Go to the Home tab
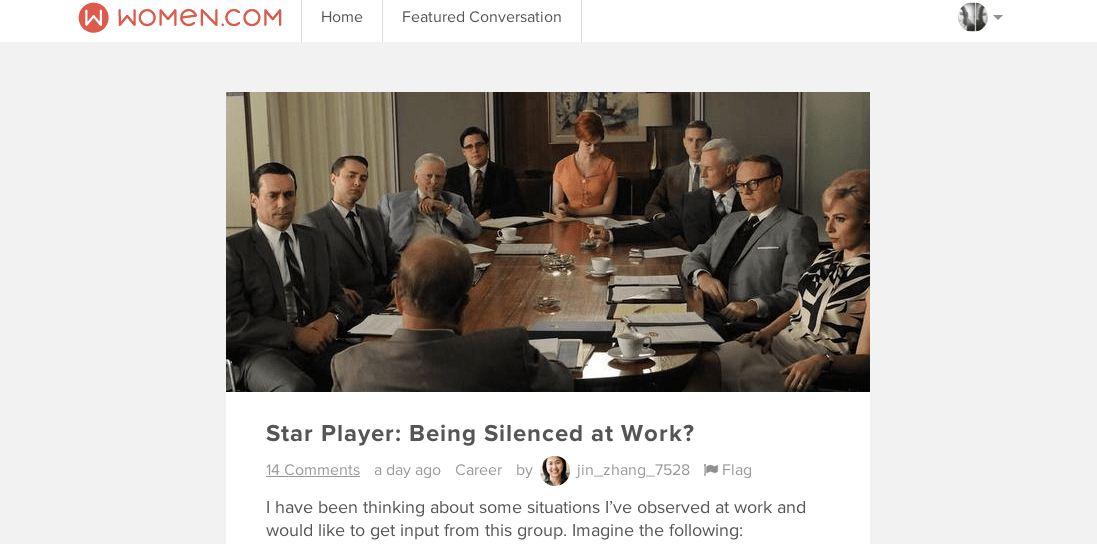This screenshot has height=544, width=1097. tap(341, 17)
